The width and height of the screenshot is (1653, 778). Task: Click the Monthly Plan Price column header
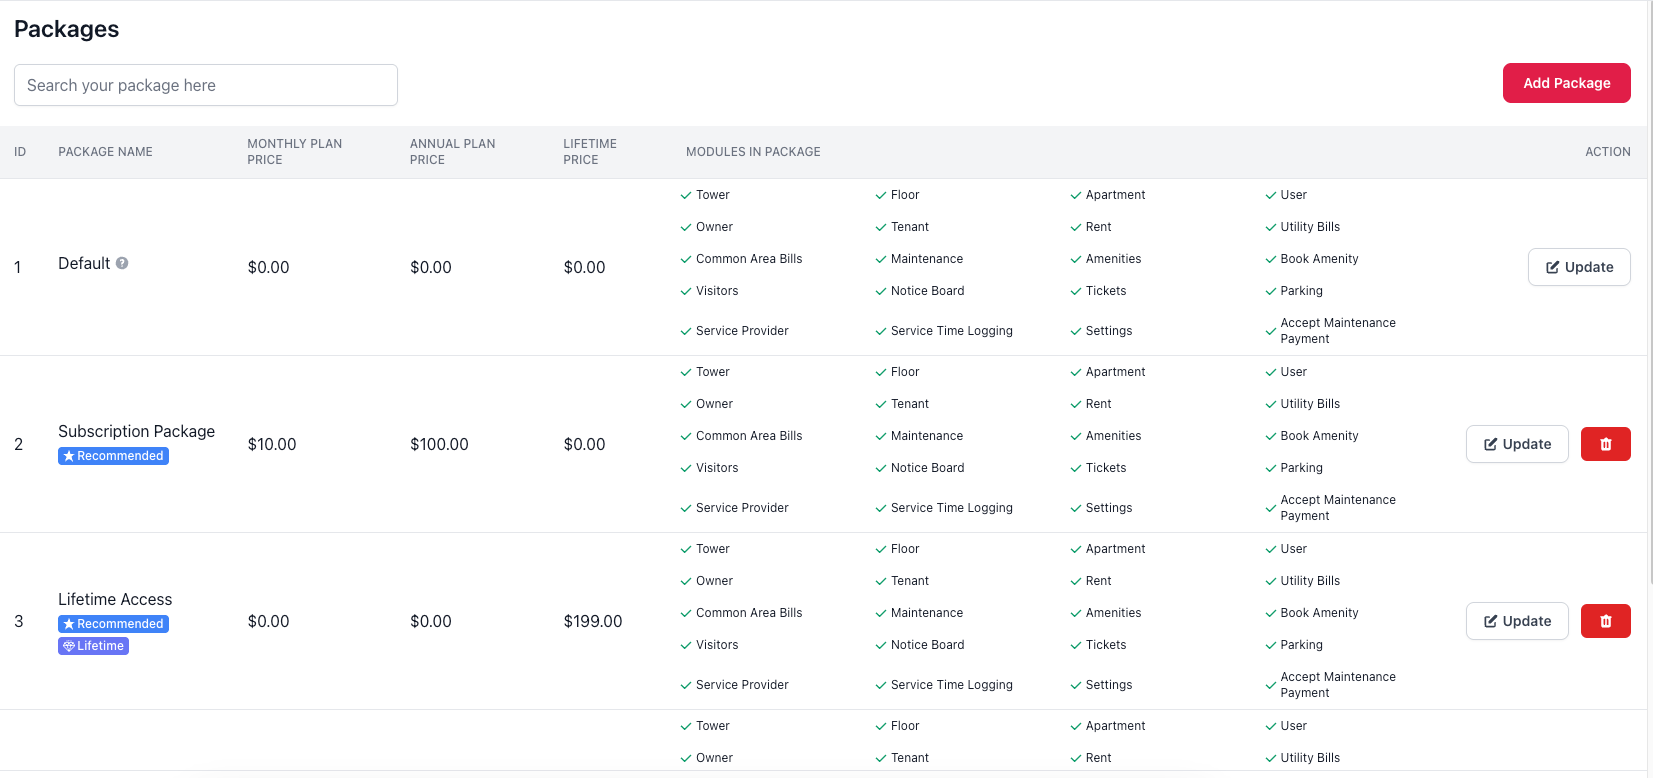pyautogui.click(x=295, y=152)
